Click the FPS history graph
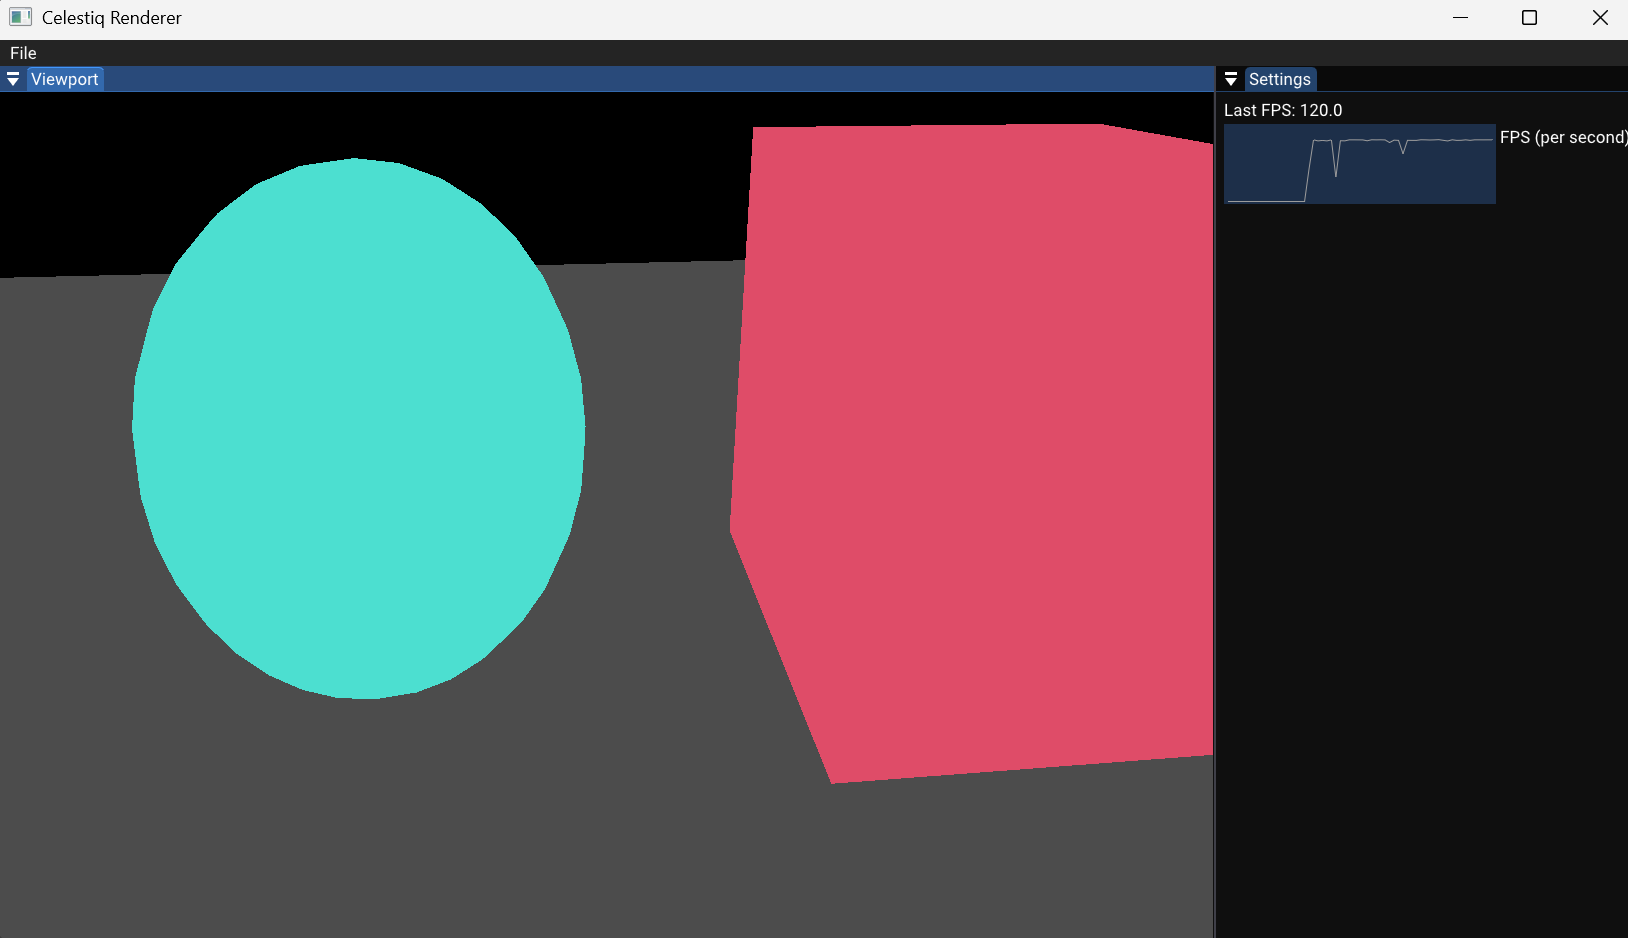This screenshot has height=938, width=1628. [x=1359, y=164]
